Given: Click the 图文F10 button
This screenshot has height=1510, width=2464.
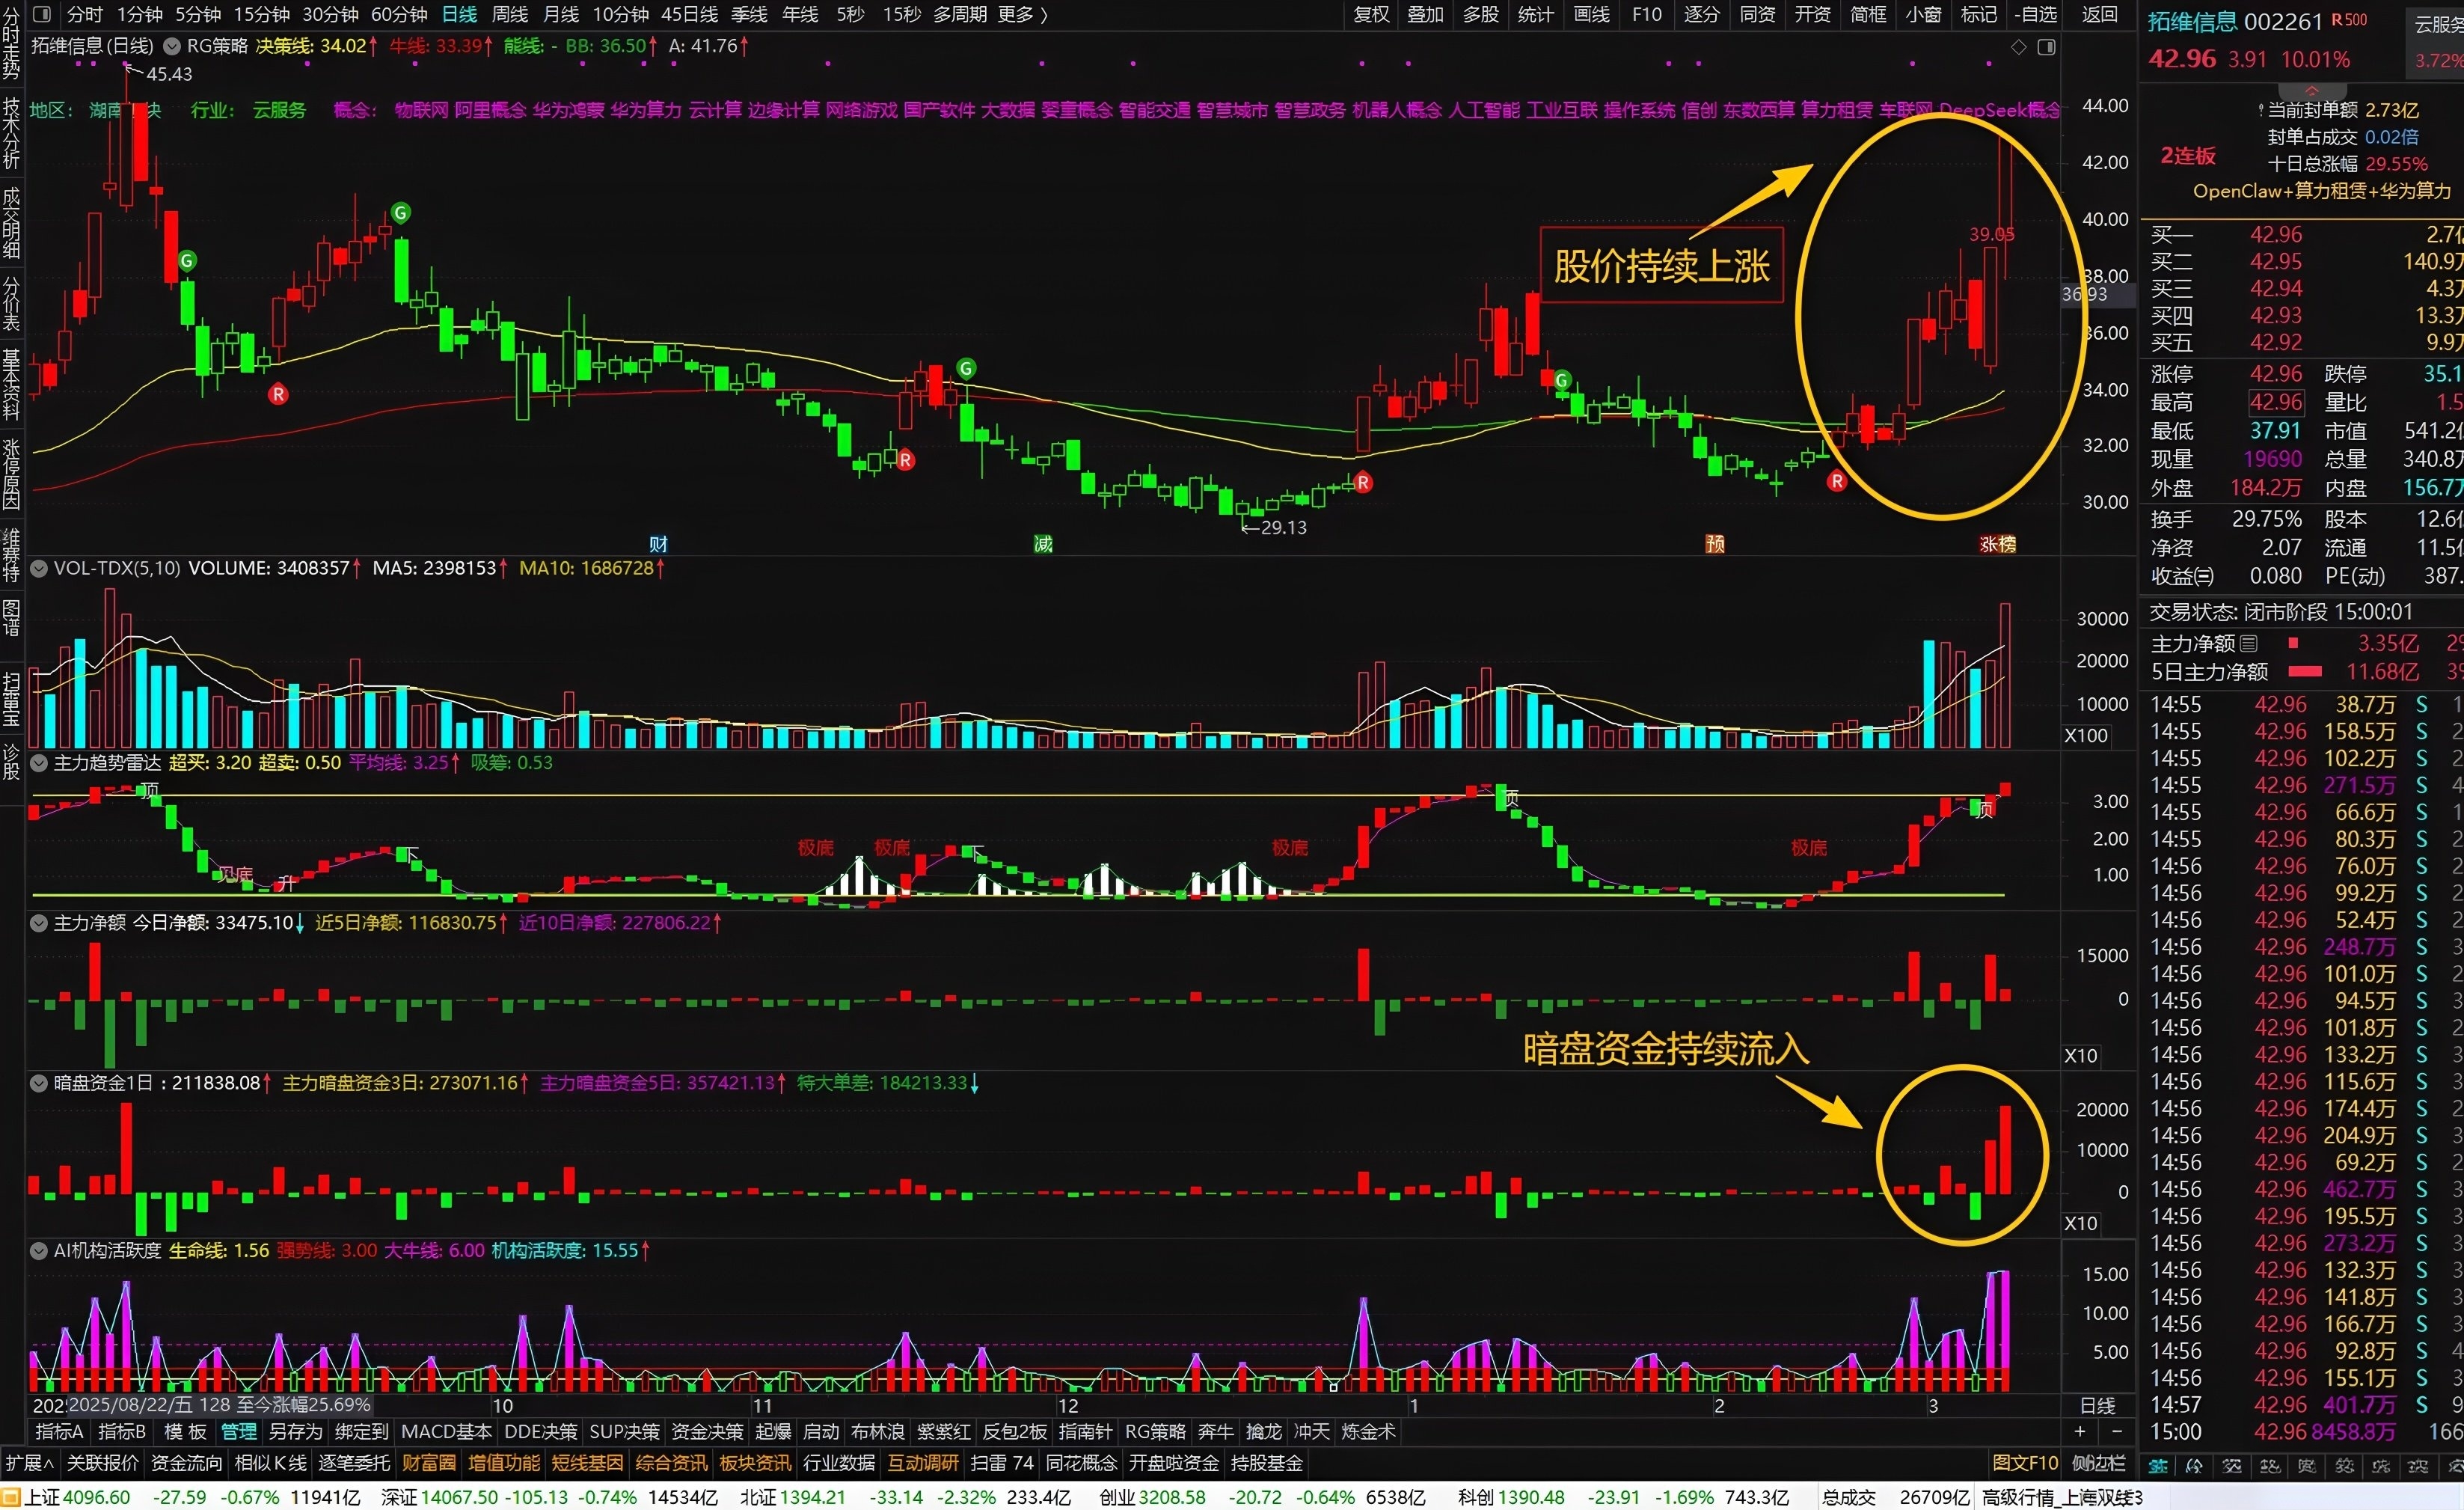Looking at the screenshot, I should point(2024,1463).
